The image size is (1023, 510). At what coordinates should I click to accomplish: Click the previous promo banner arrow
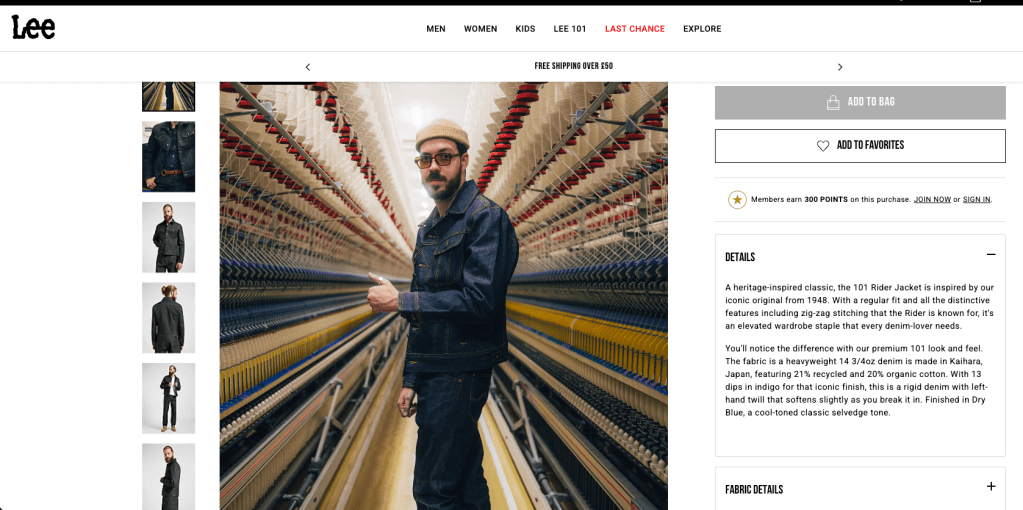tap(308, 67)
